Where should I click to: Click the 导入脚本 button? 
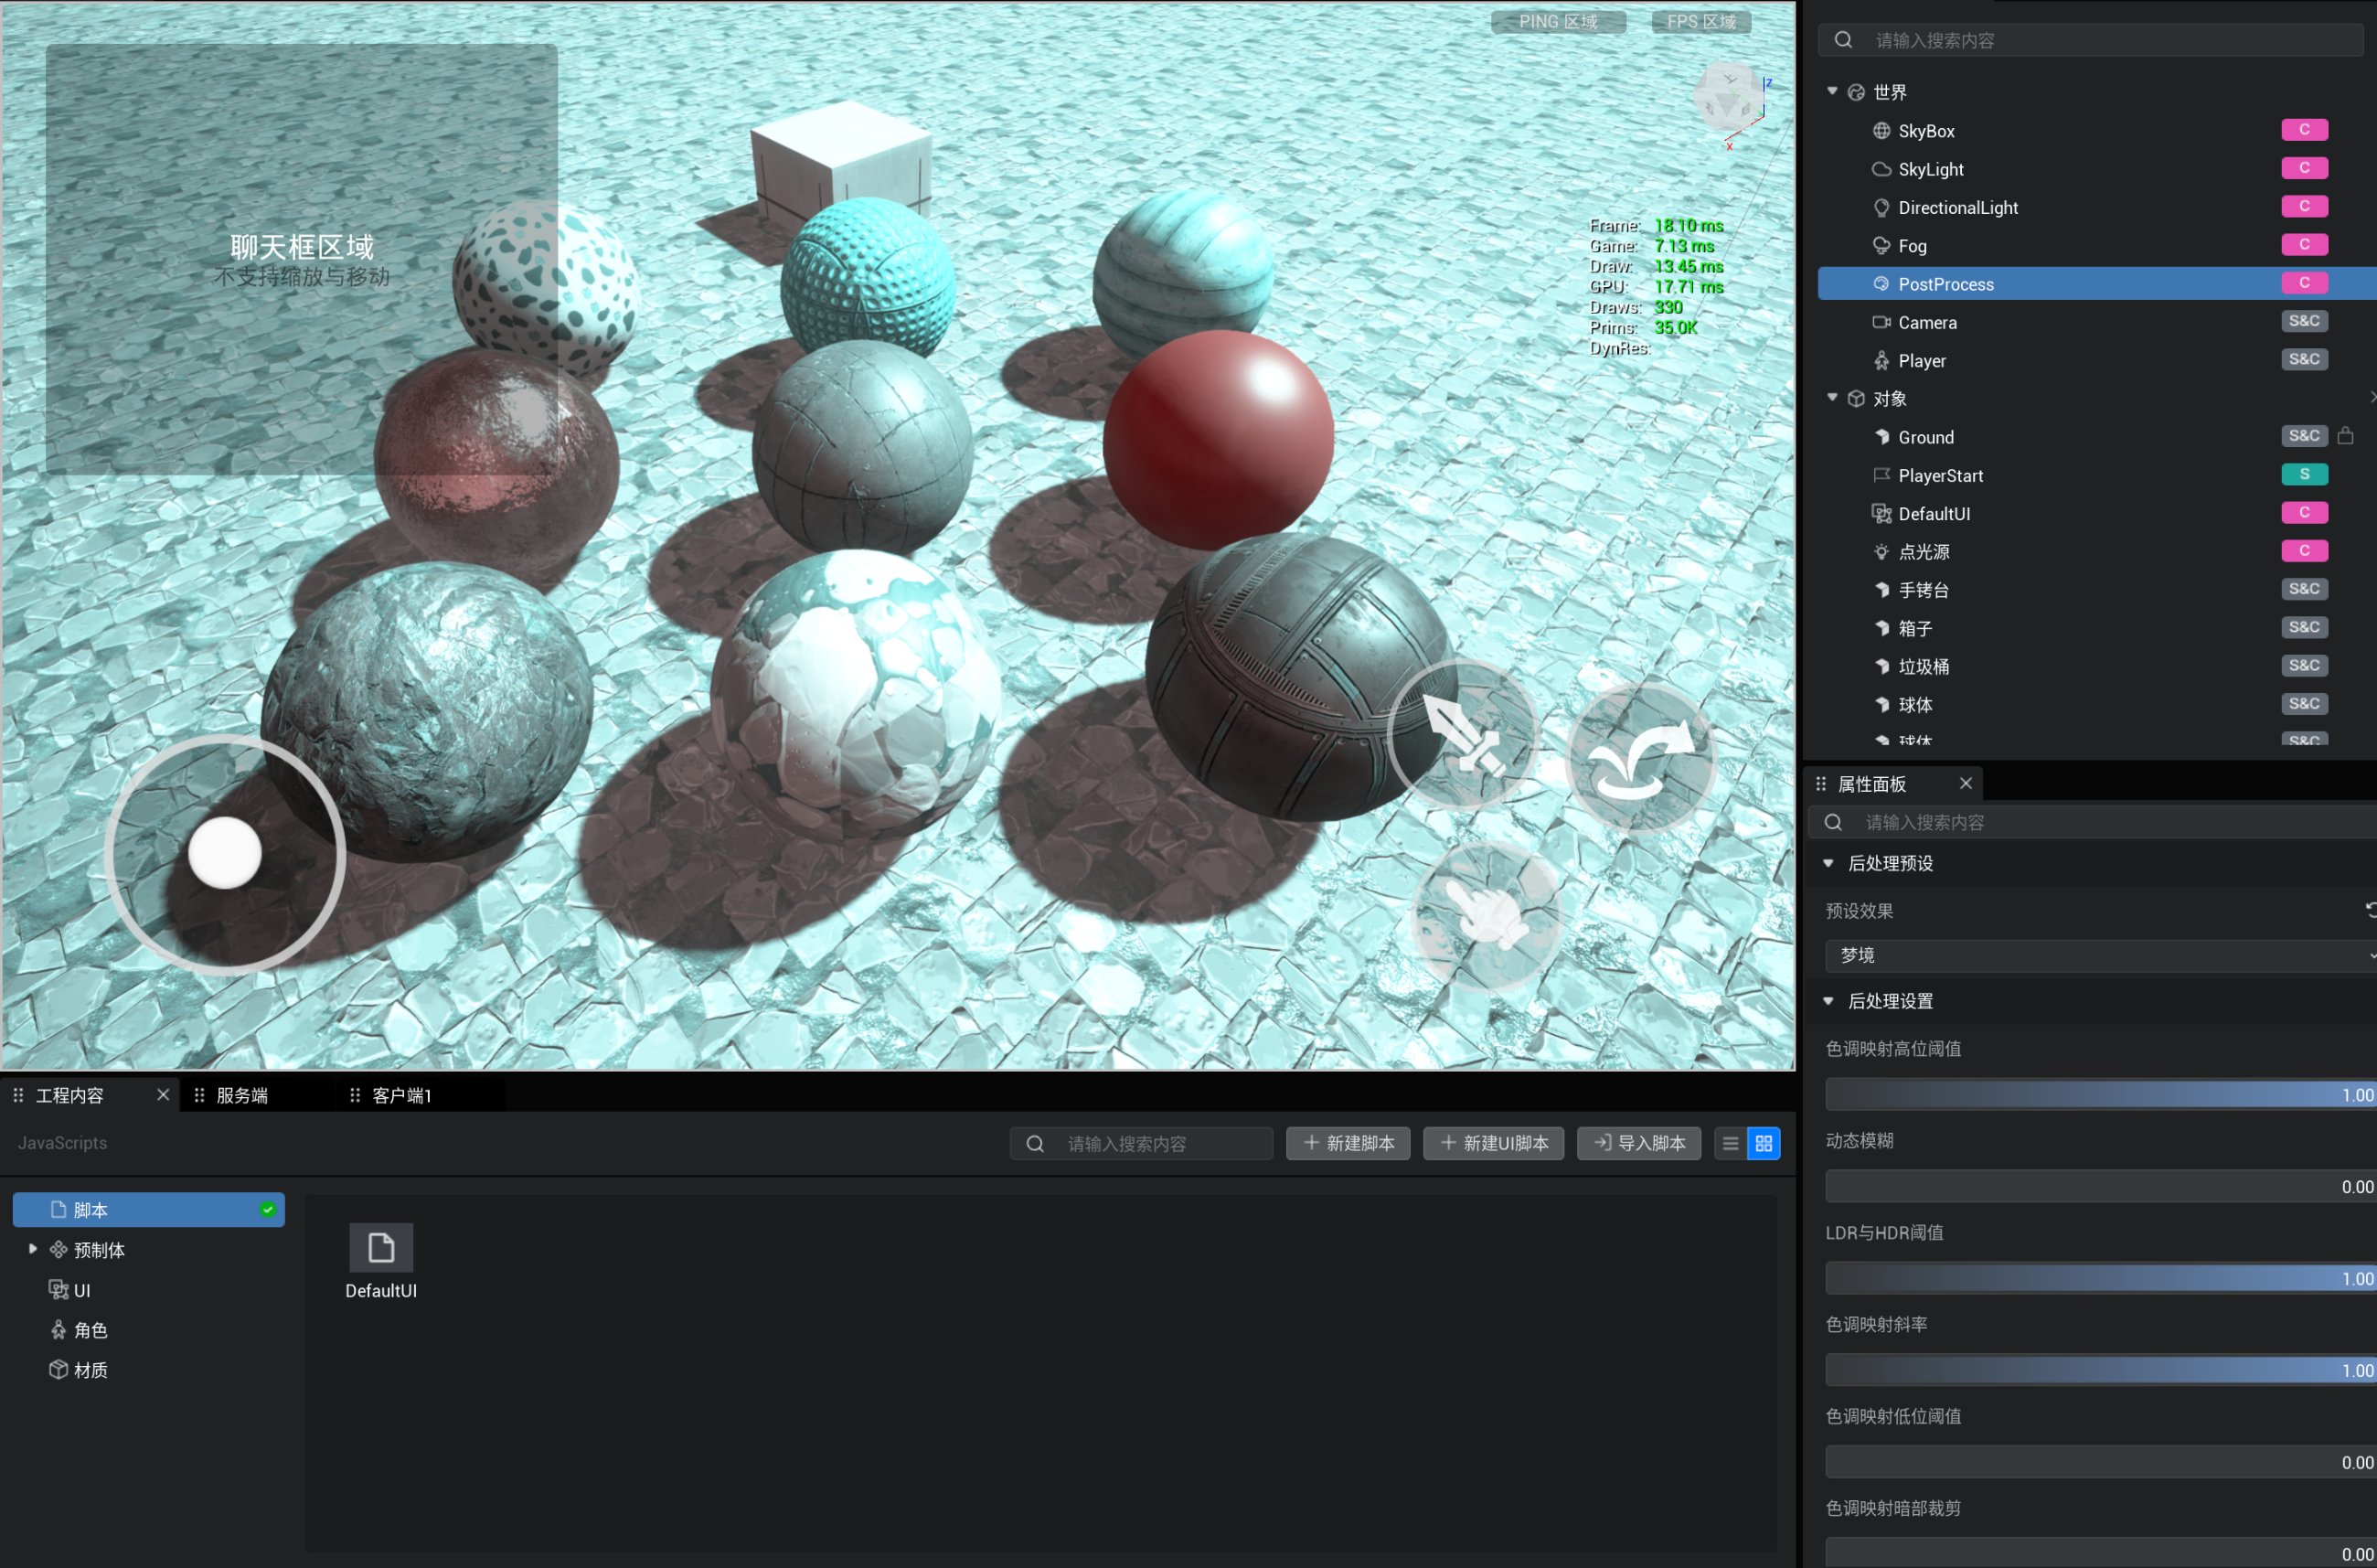(1639, 1143)
